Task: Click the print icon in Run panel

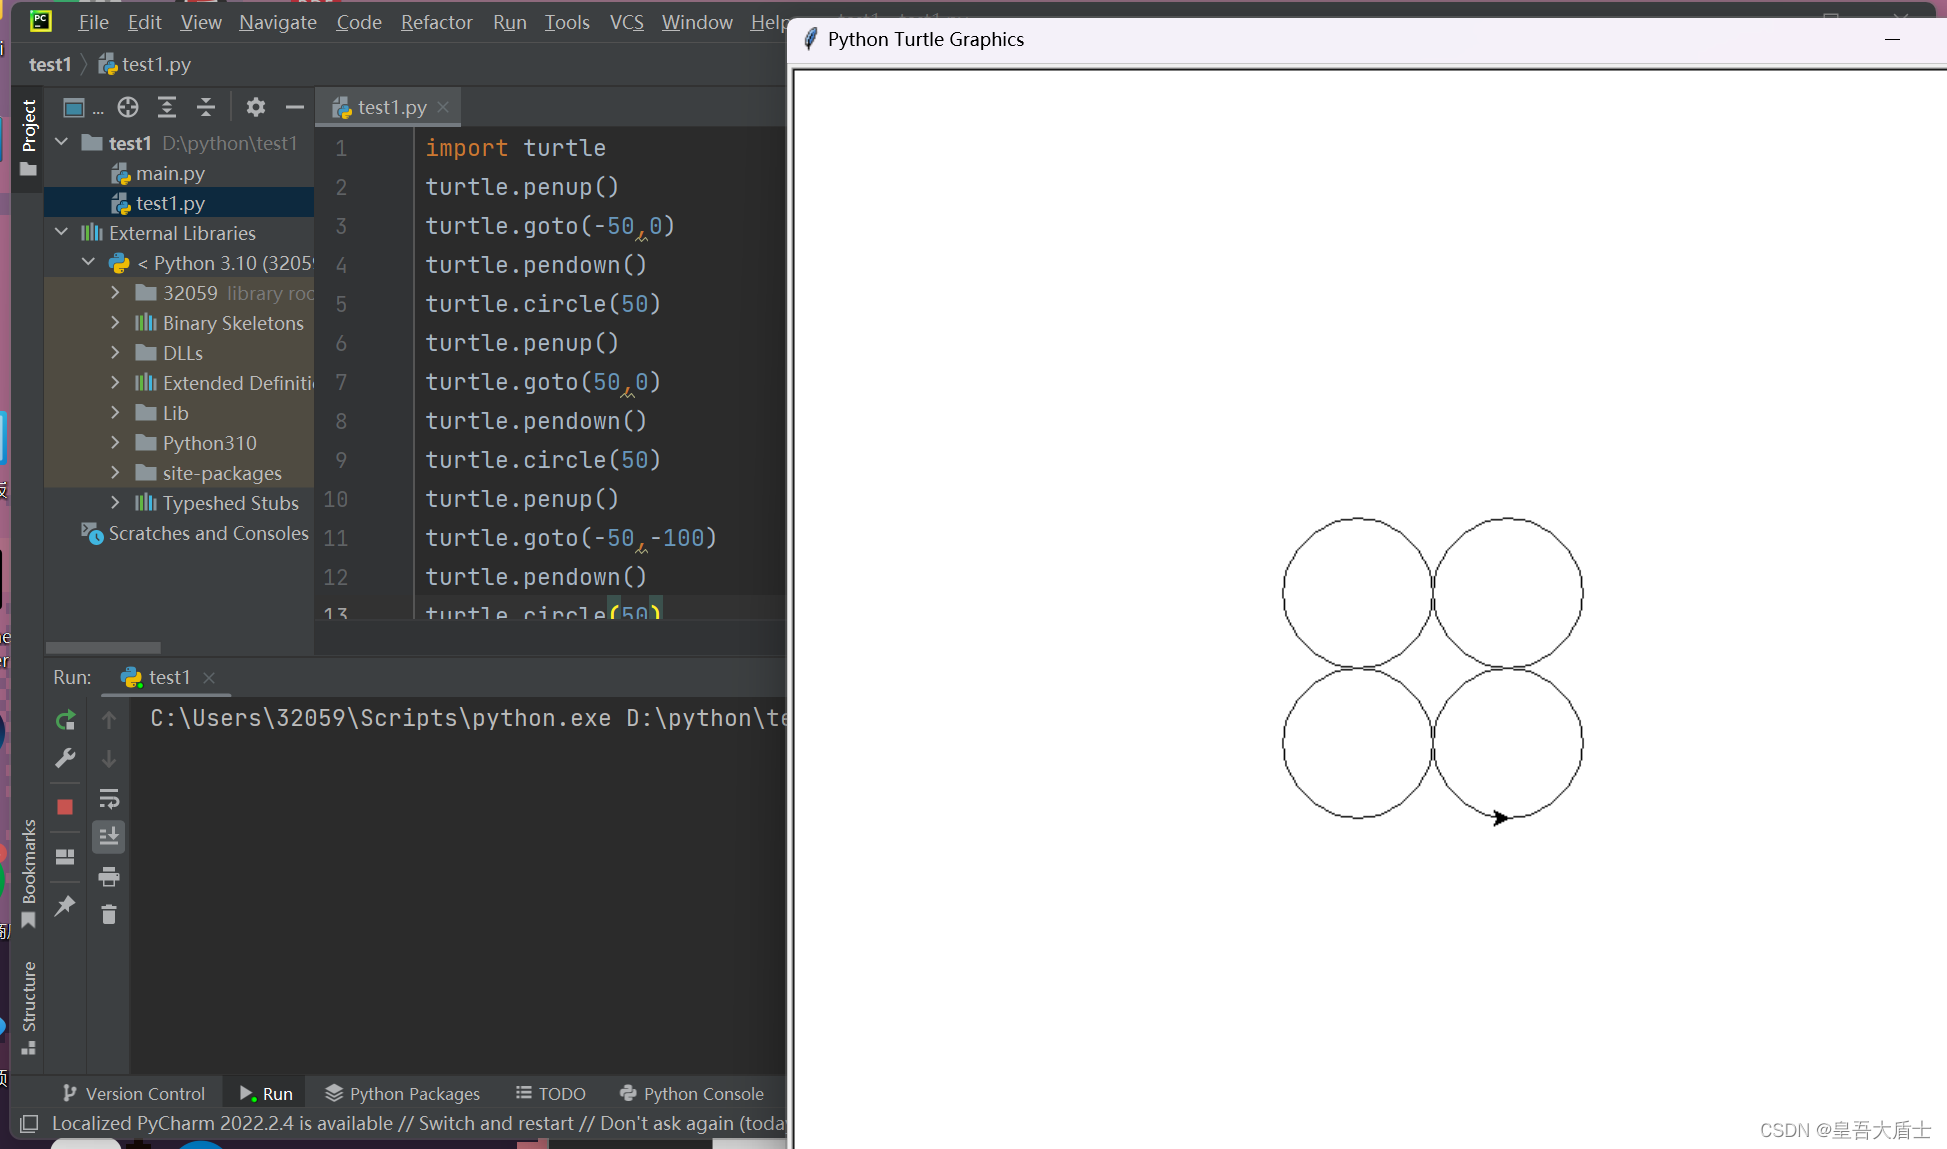Action: click(109, 877)
